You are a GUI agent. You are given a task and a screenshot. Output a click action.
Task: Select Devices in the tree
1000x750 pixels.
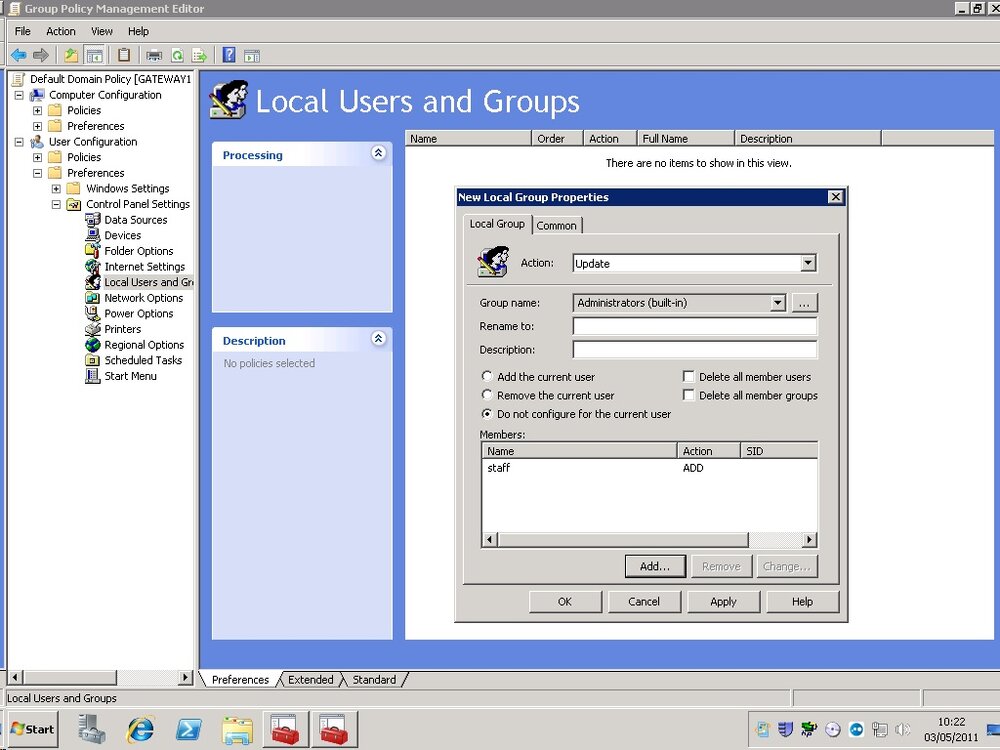point(122,235)
